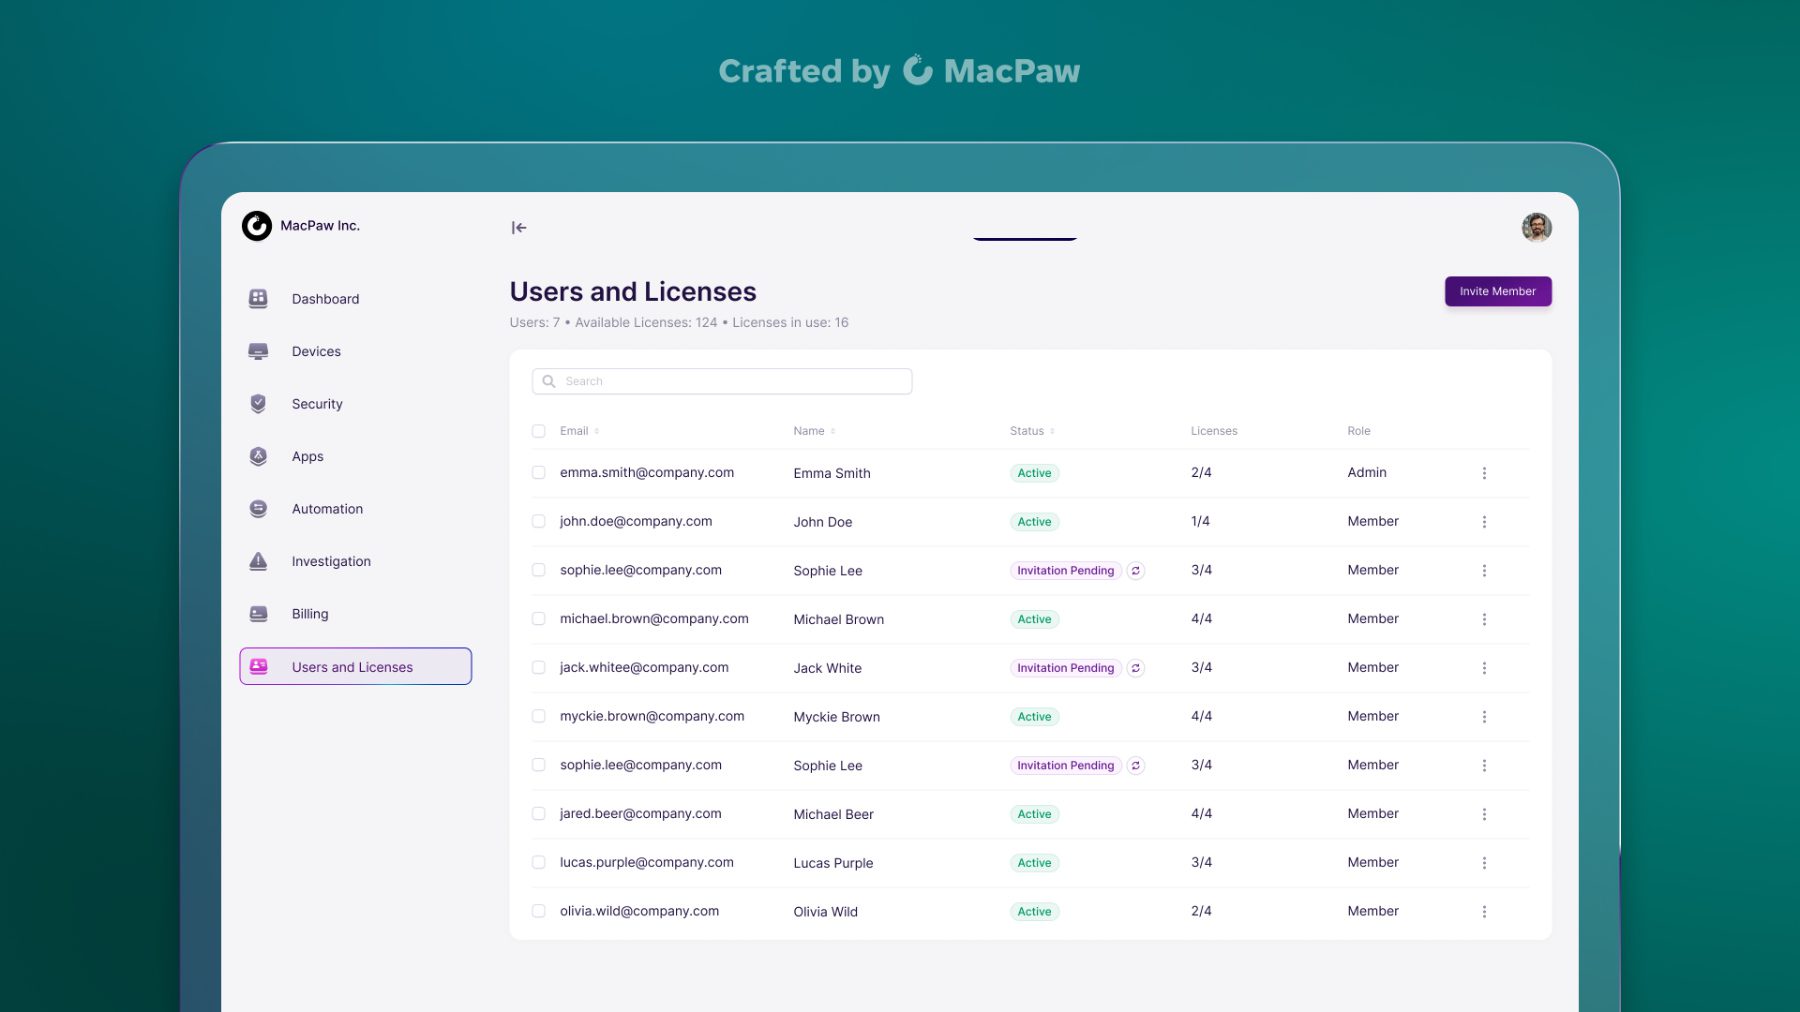Screen dimensions: 1800x1012
Task: Open the three-dot menu for Emma Smith
Action: coord(1484,473)
